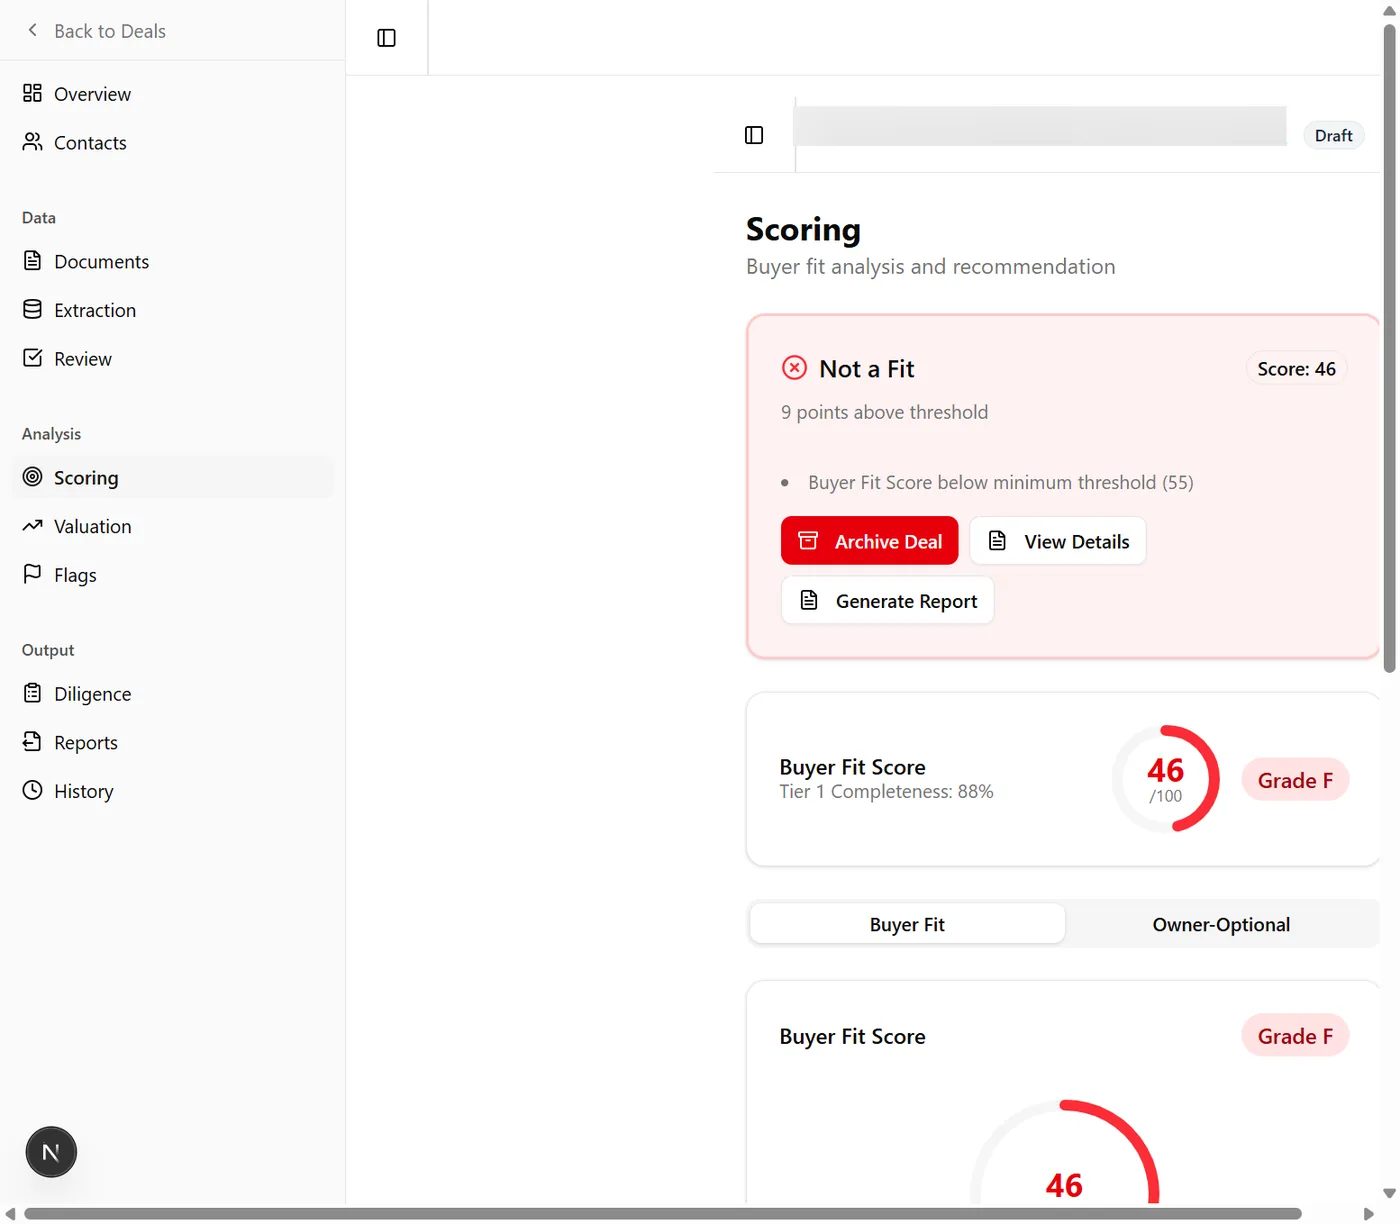
Task: Click the Scoring target icon
Action: (32, 477)
